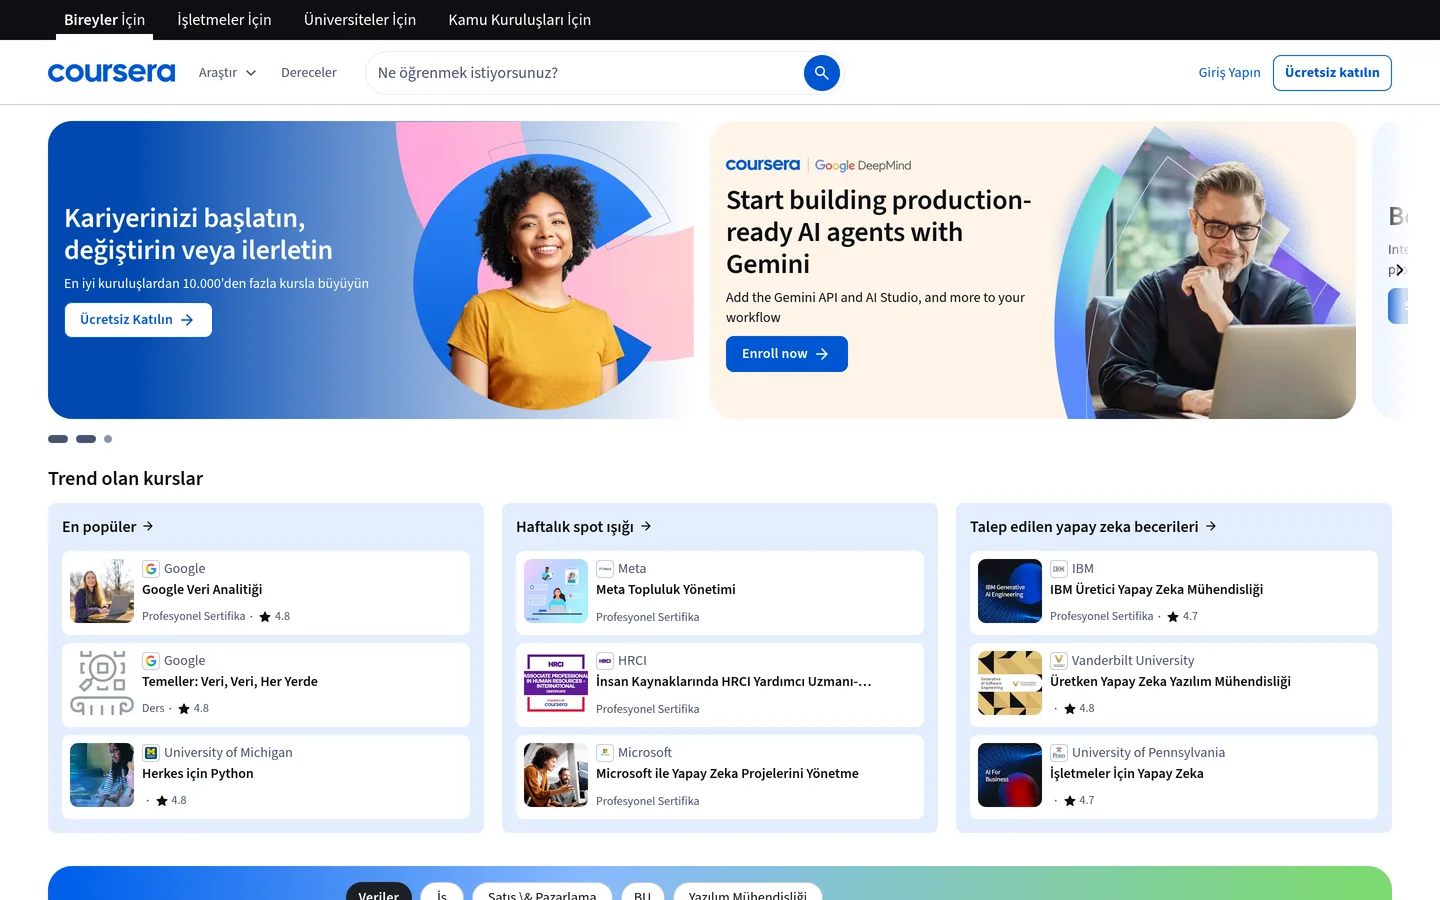Open the Dereceler link
This screenshot has width=1440, height=900.
(309, 73)
